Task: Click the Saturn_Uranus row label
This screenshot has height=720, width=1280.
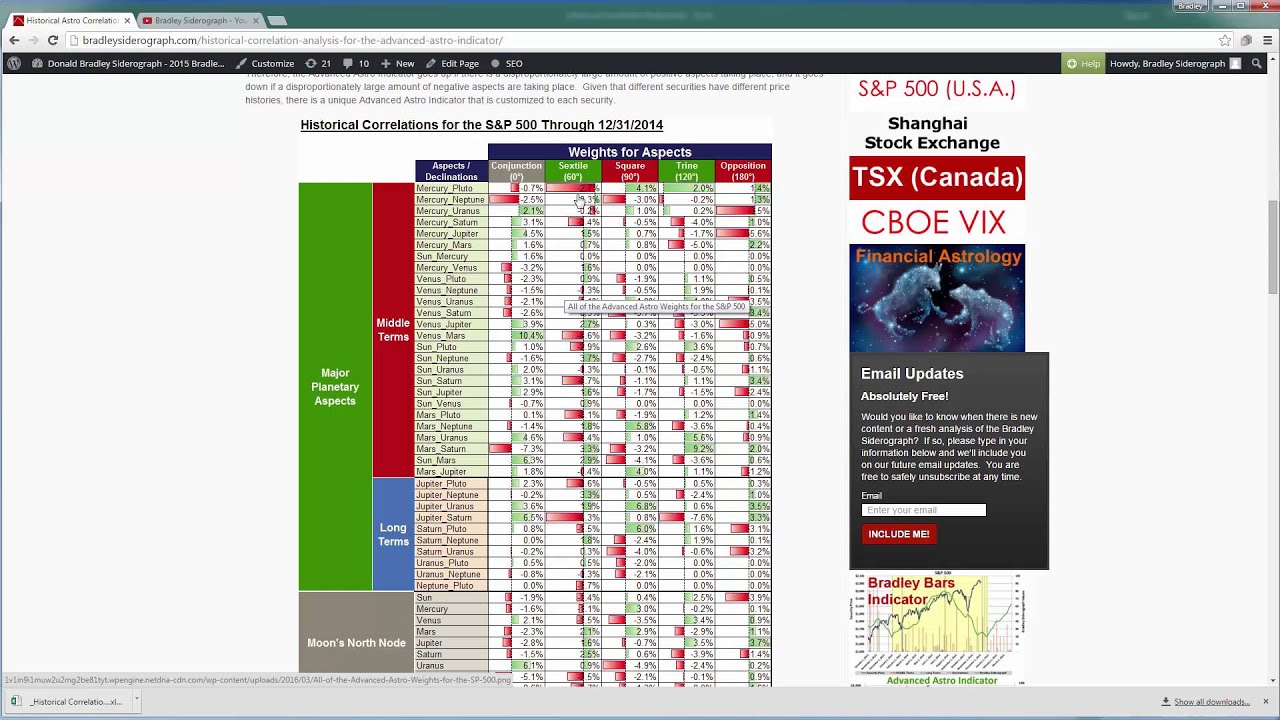Action: point(451,552)
